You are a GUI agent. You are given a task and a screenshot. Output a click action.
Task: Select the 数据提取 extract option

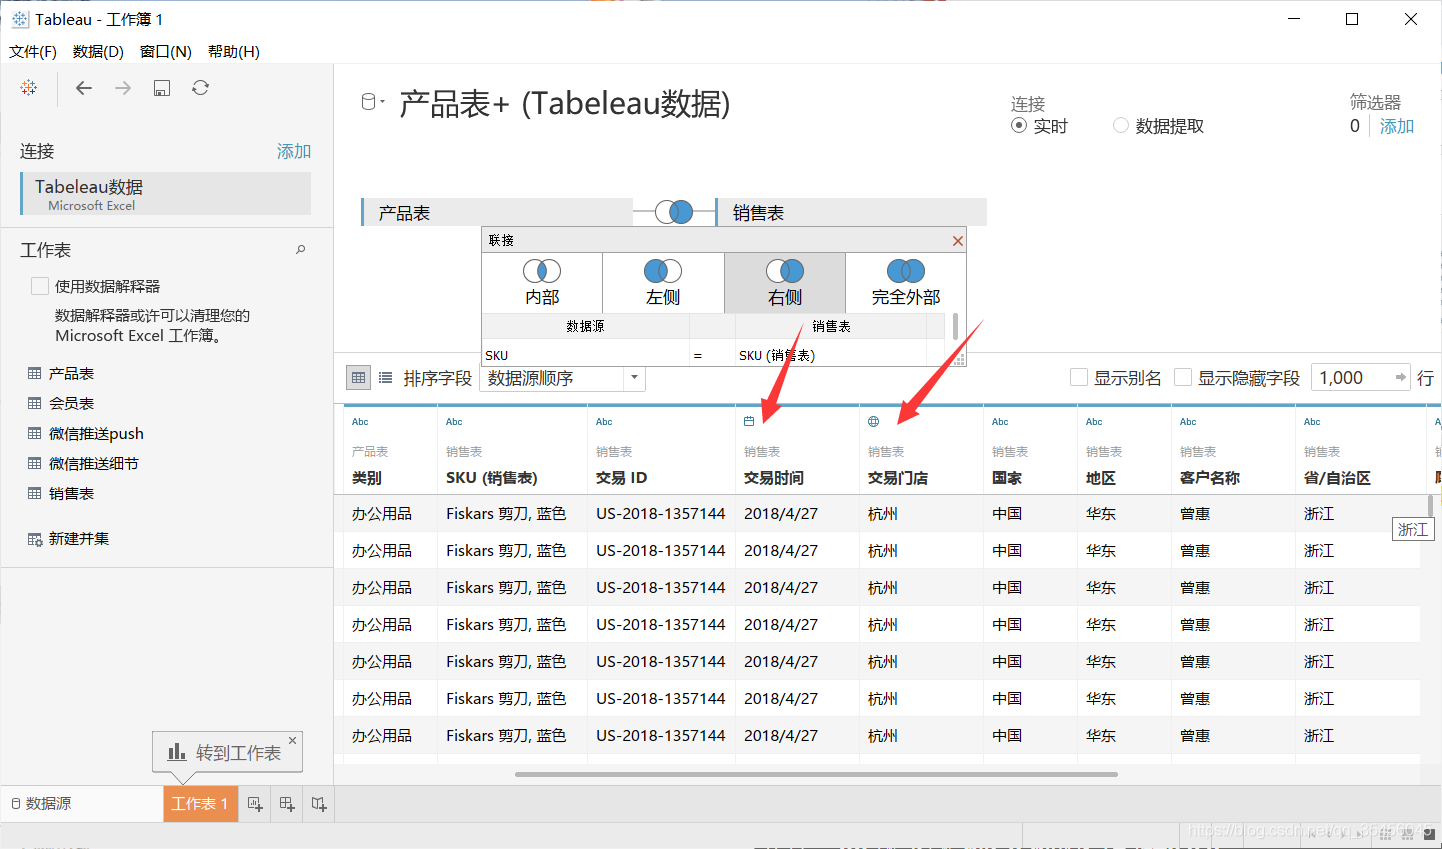[1121, 125]
